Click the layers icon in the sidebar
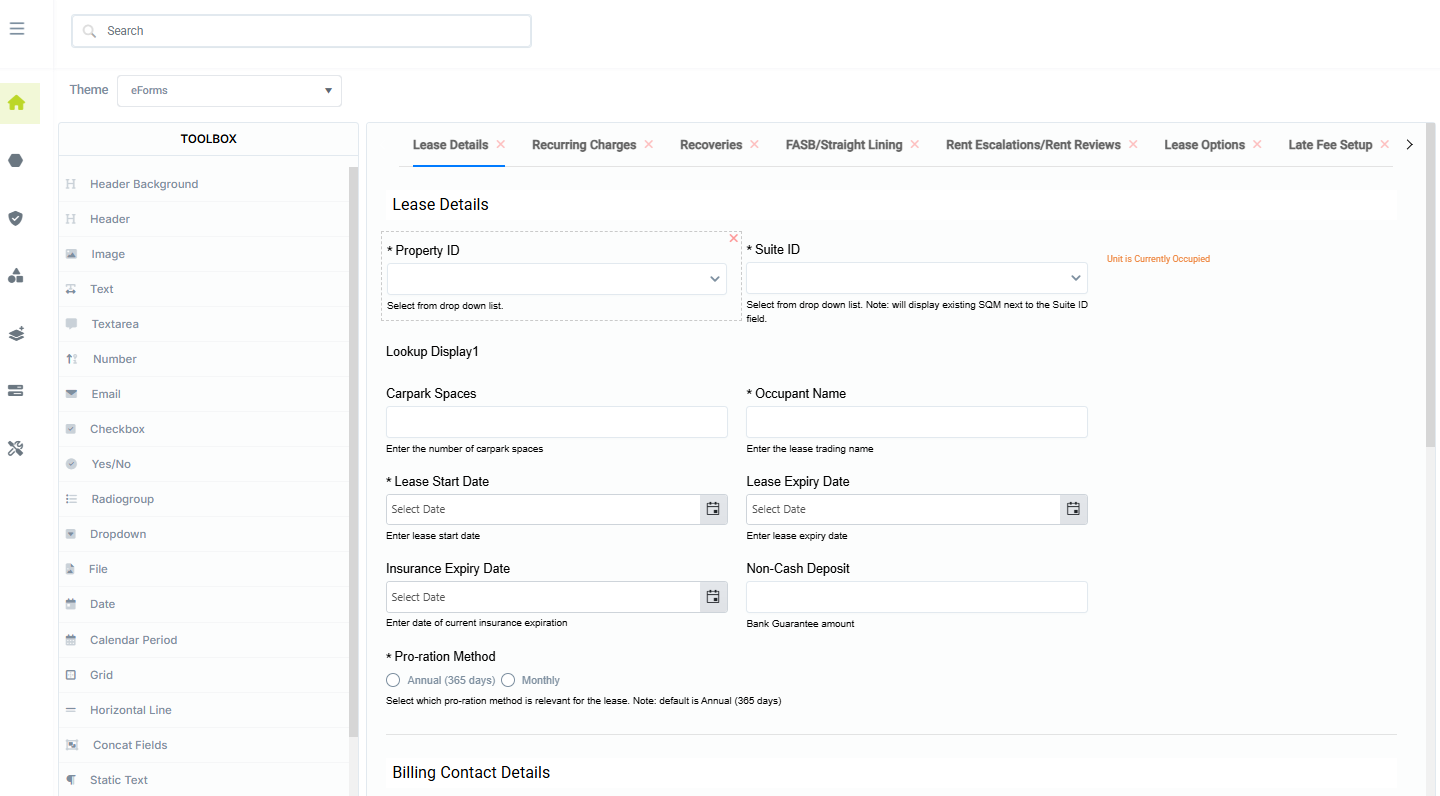The image size is (1440, 796). 15,333
